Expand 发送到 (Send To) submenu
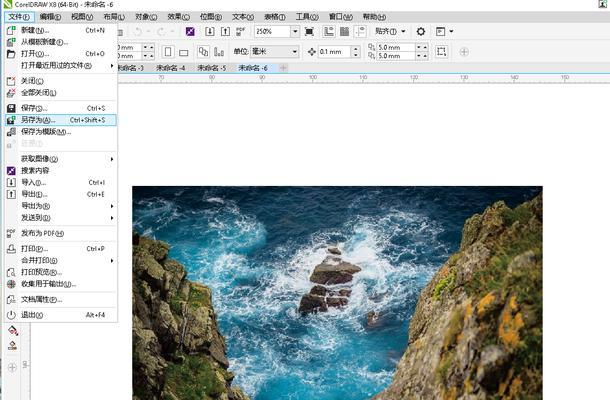Screen dimensions: 610x400 [x=61, y=218]
